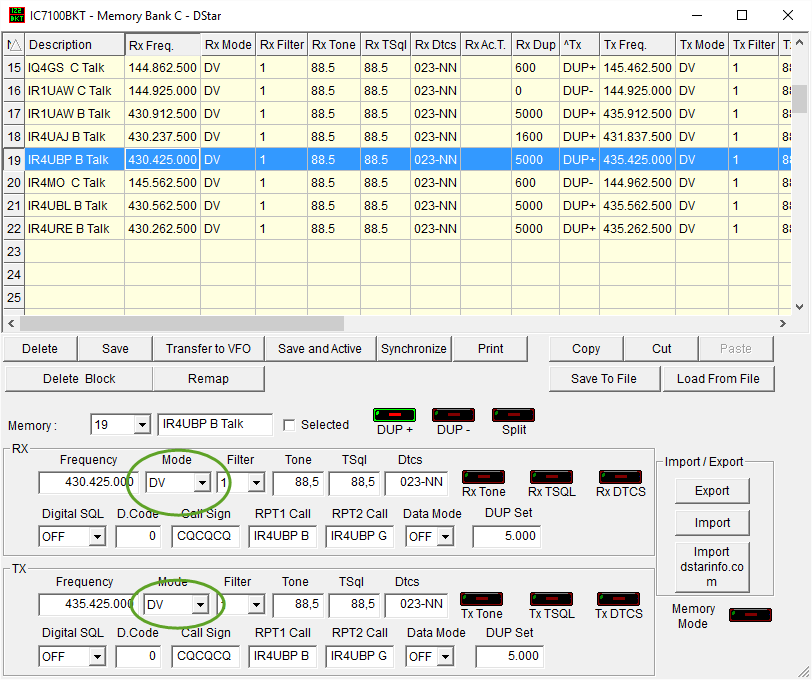The height and width of the screenshot is (680, 812).
Task: Enable the Tx TSQL indicator
Action: click(x=552, y=599)
